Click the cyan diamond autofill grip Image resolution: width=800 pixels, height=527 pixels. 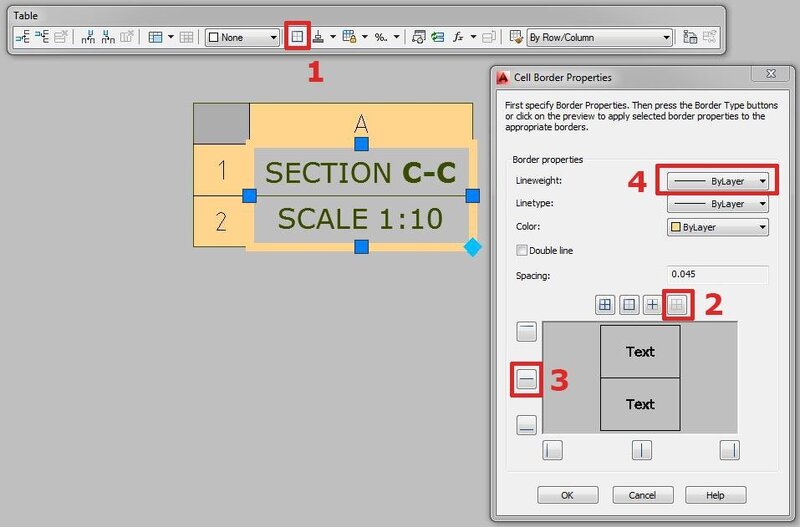tap(472, 247)
